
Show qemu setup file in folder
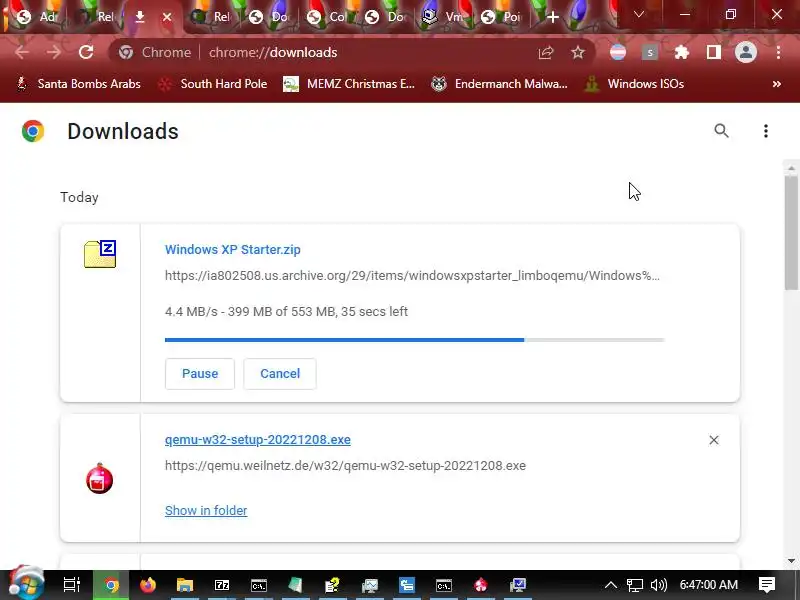[x=206, y=510]
